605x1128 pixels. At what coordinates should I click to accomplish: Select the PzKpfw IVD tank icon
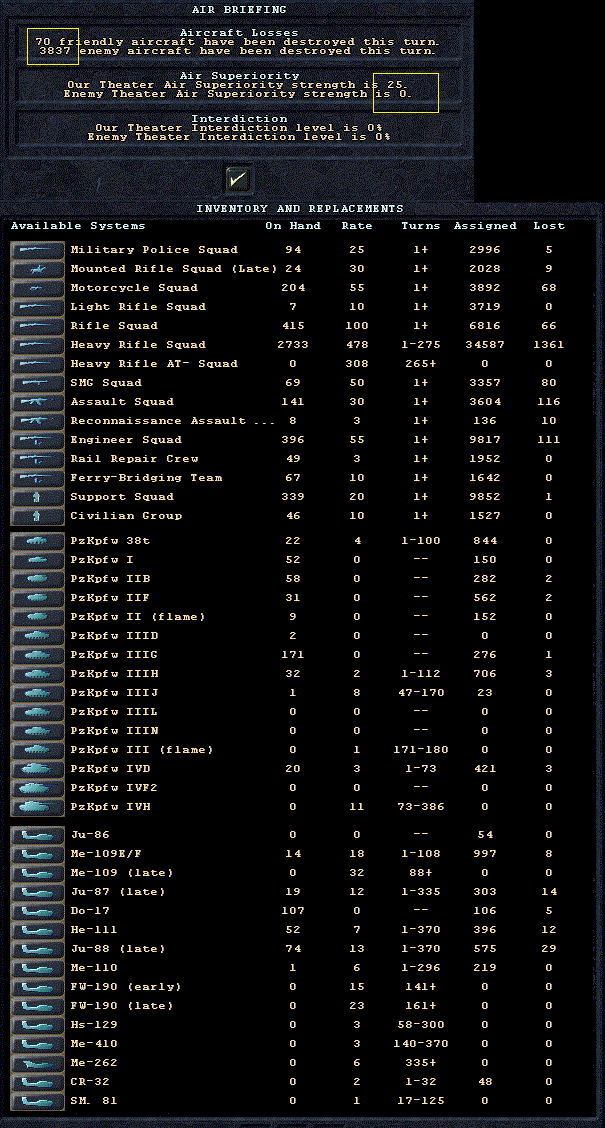coord(38,769)
